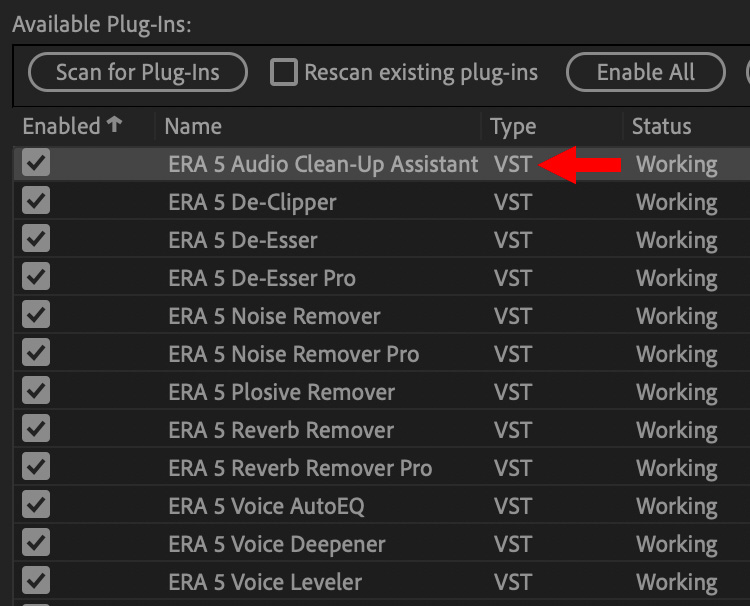Click VST type cell of De-Clipper row

pos(513,202)
